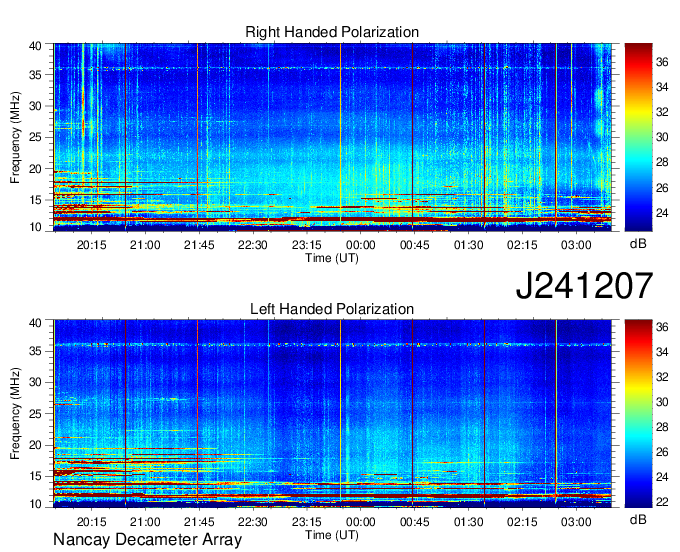Click the 20 MHz tick of the Left Handed plot
The image size is (680, 552).
(35, 445)
